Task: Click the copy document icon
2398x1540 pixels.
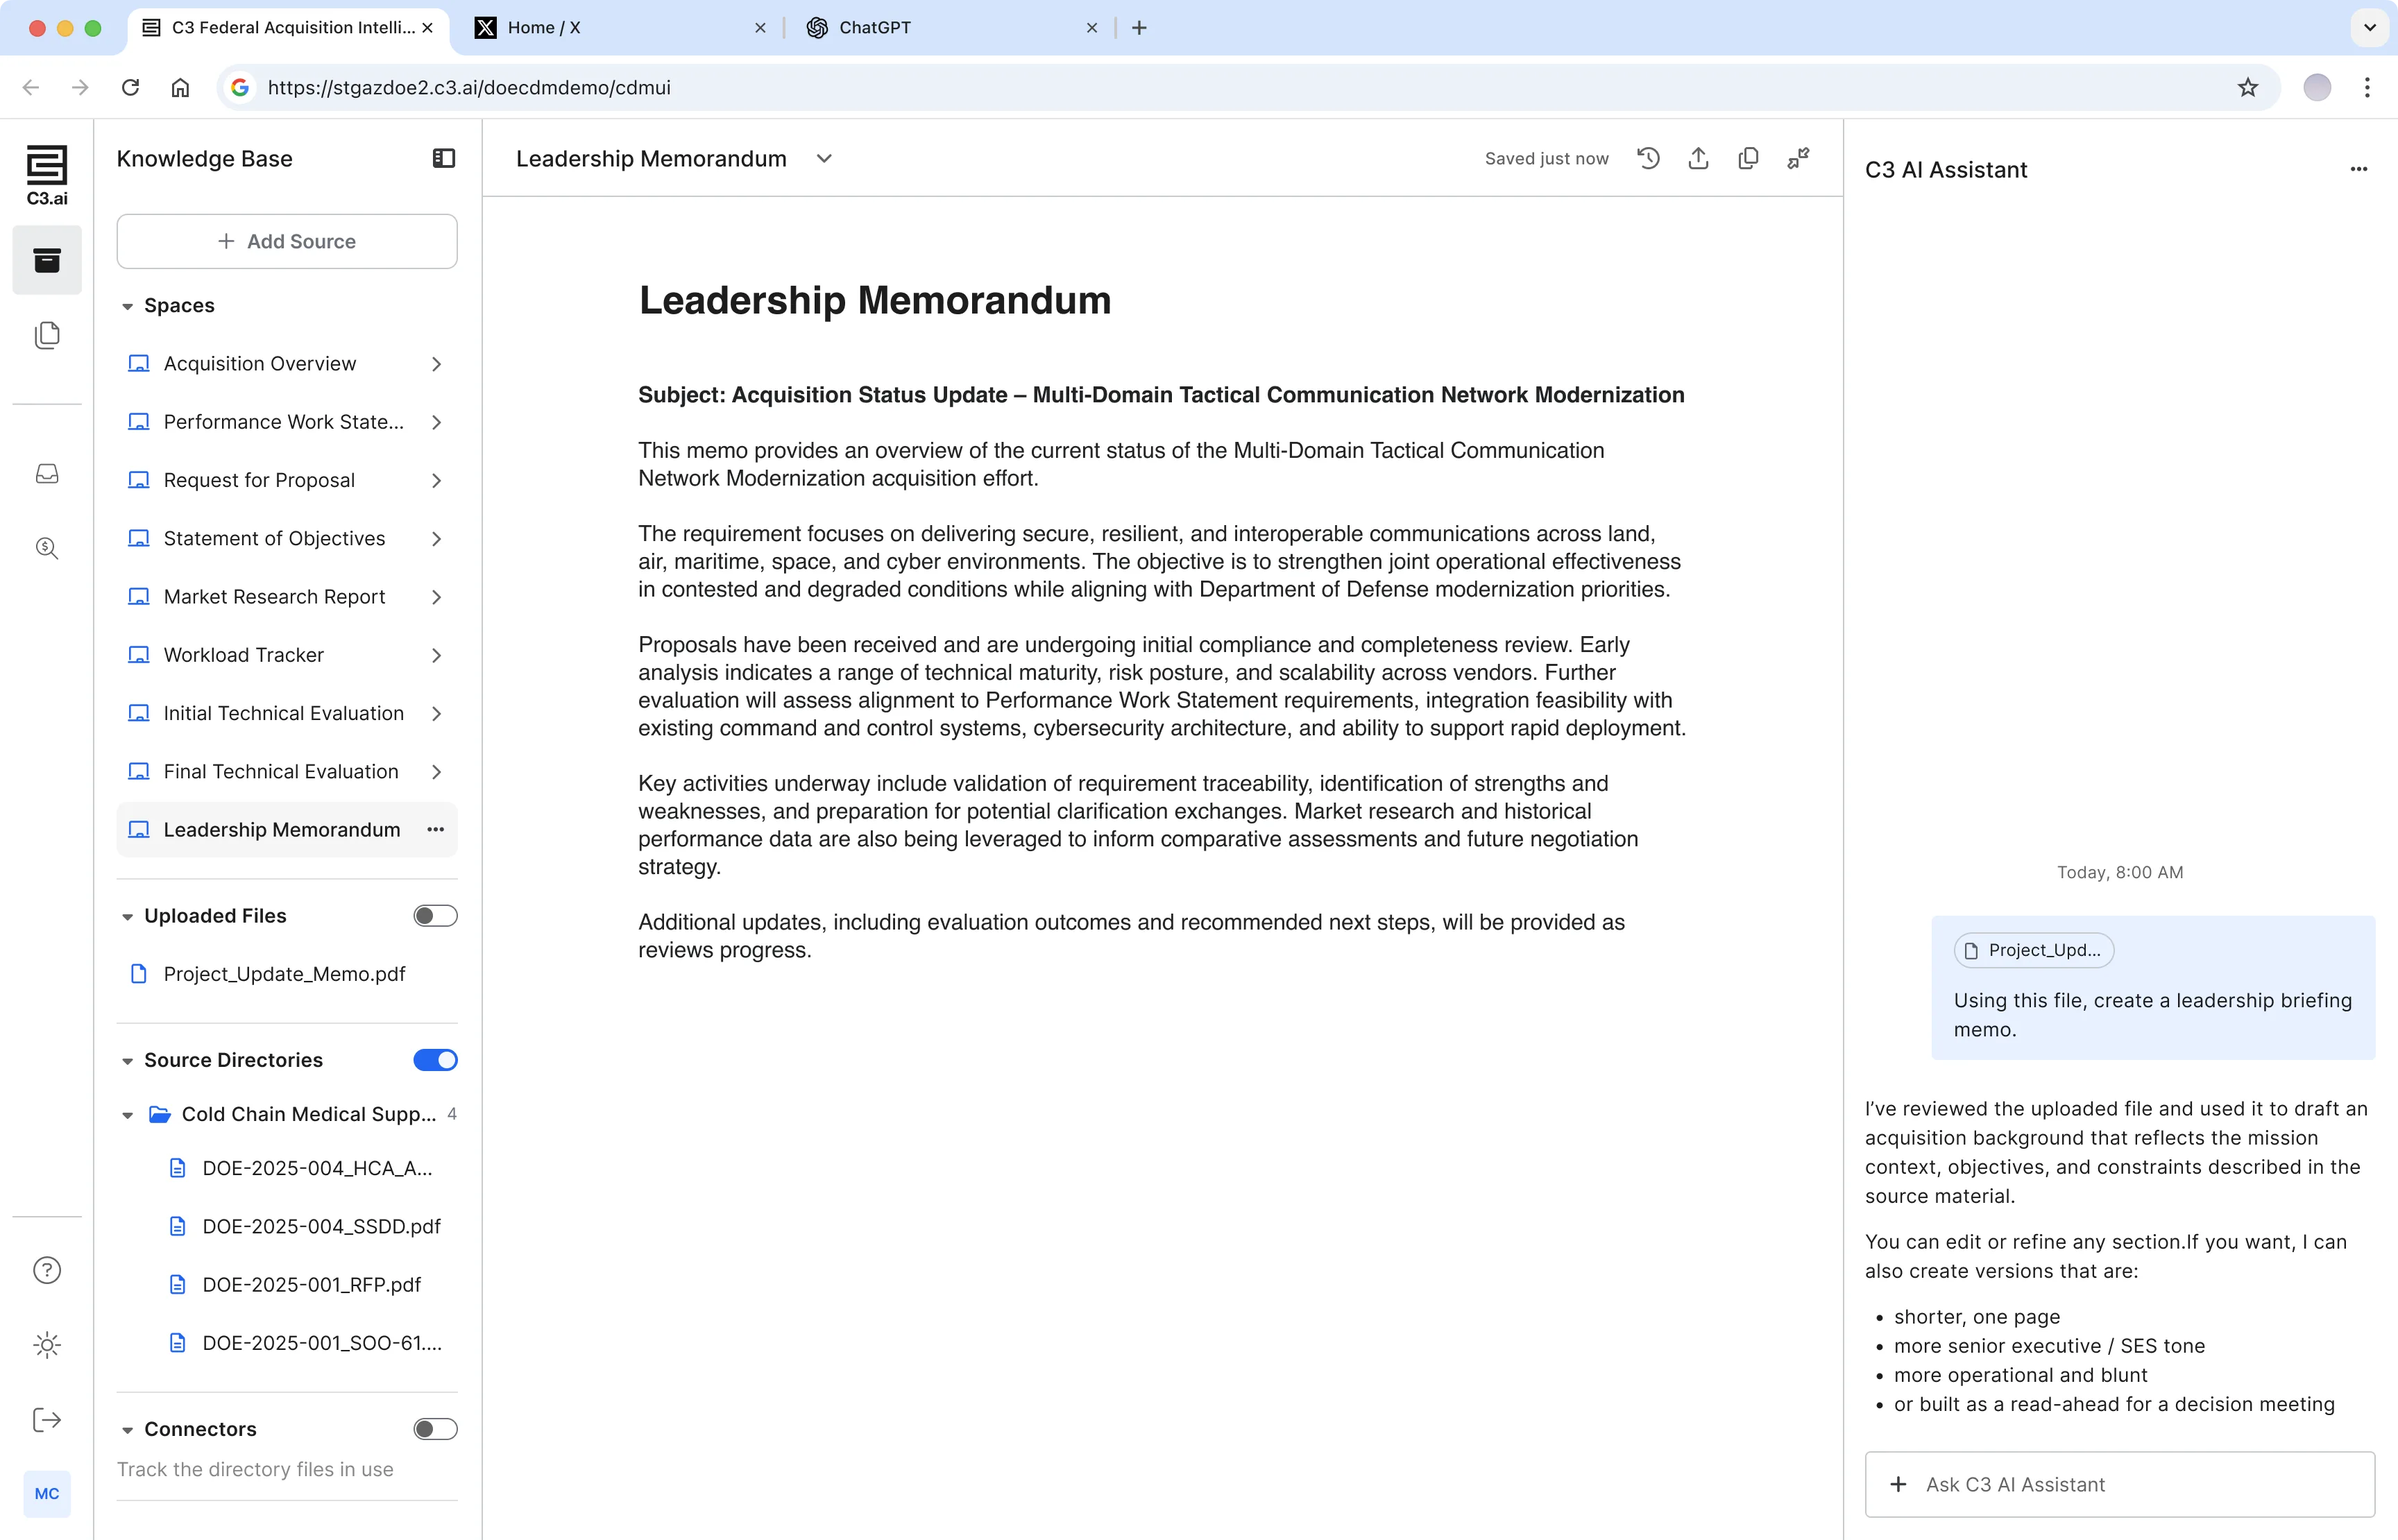Action: 1748,158
